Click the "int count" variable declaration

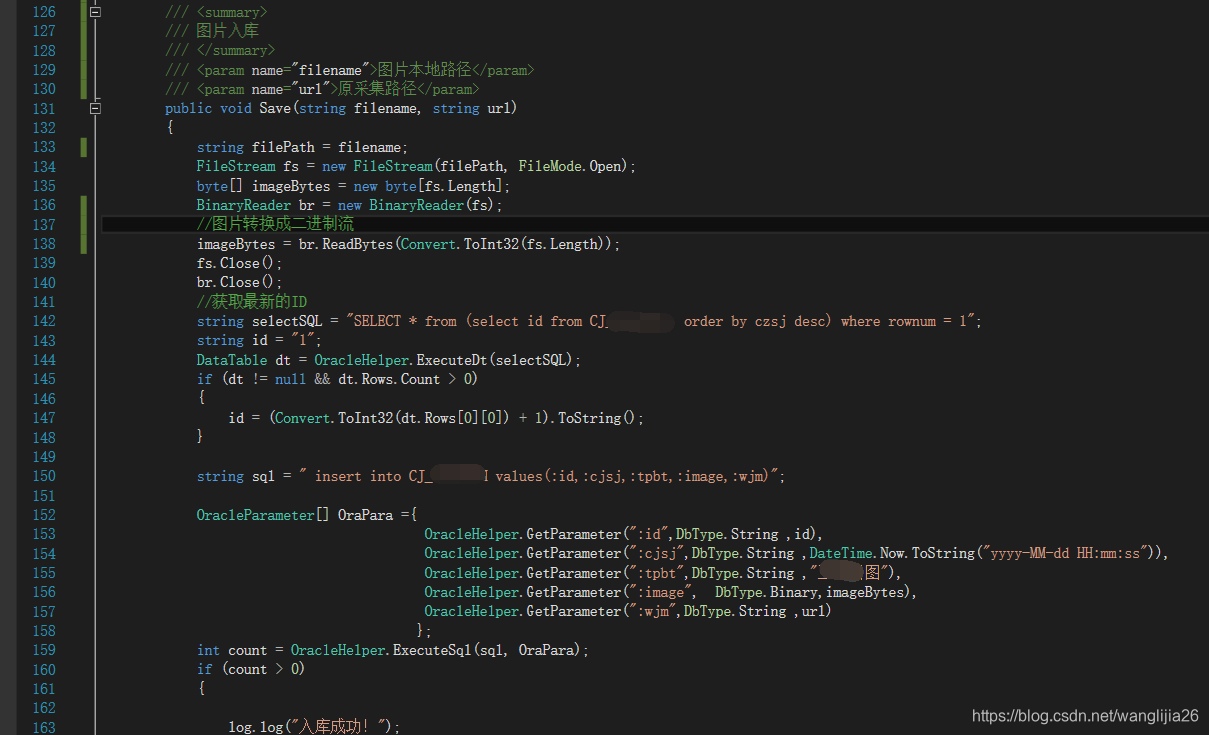click(x=232, y=650)
